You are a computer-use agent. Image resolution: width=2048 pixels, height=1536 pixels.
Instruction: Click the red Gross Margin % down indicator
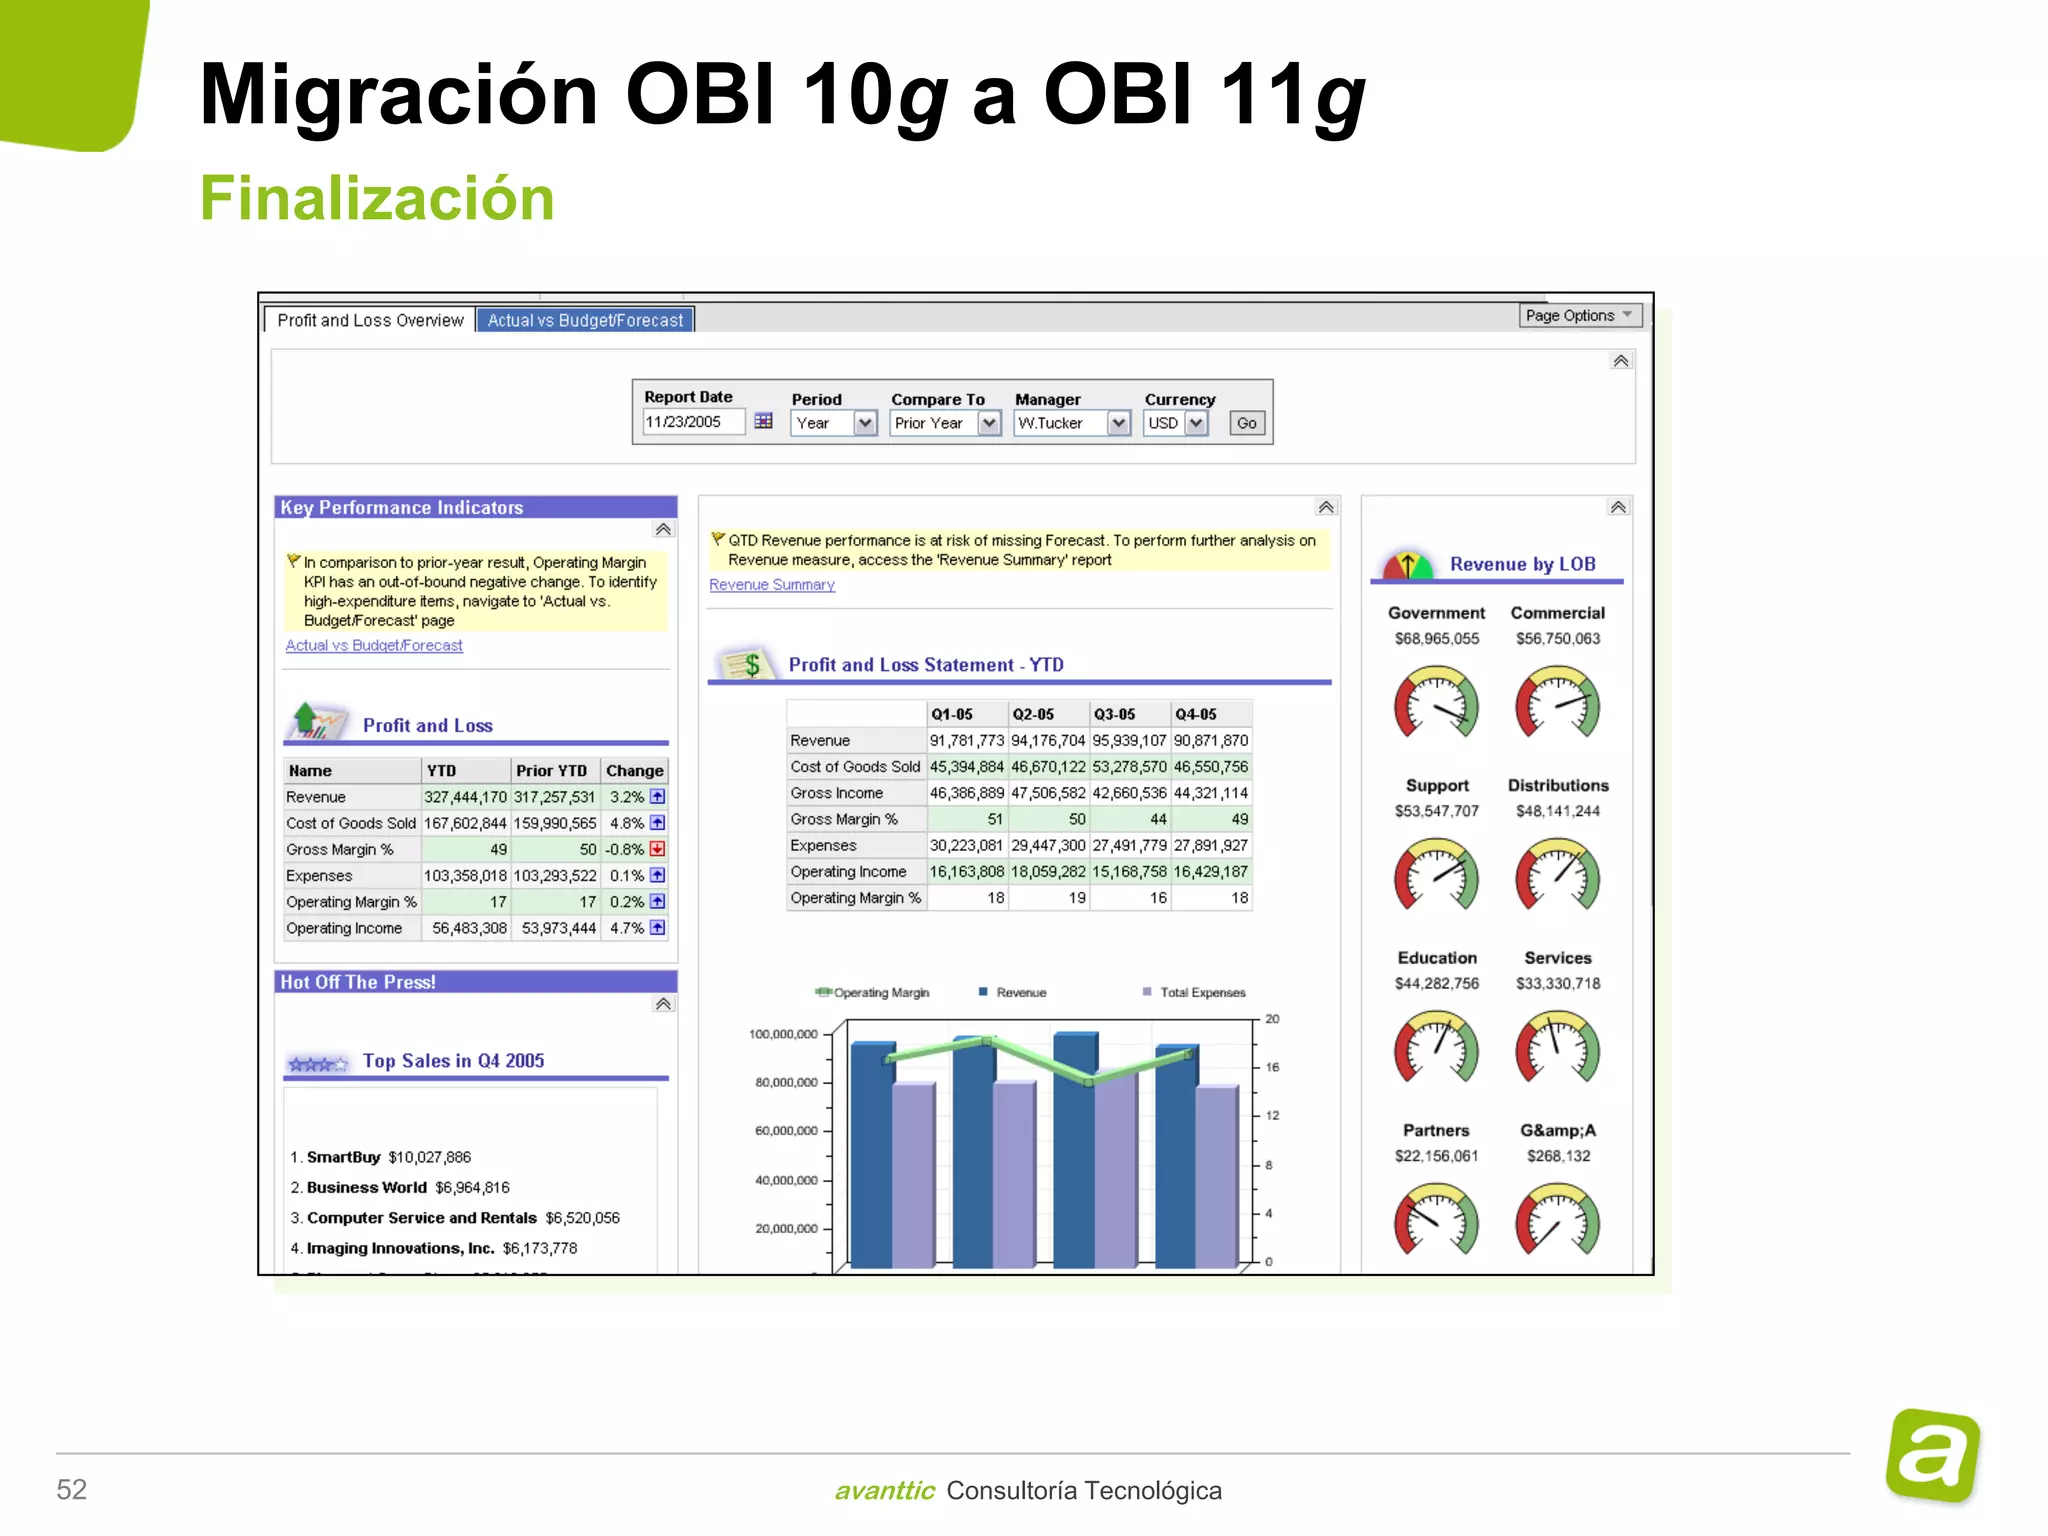pyautogui.click(x=657, y=849)
